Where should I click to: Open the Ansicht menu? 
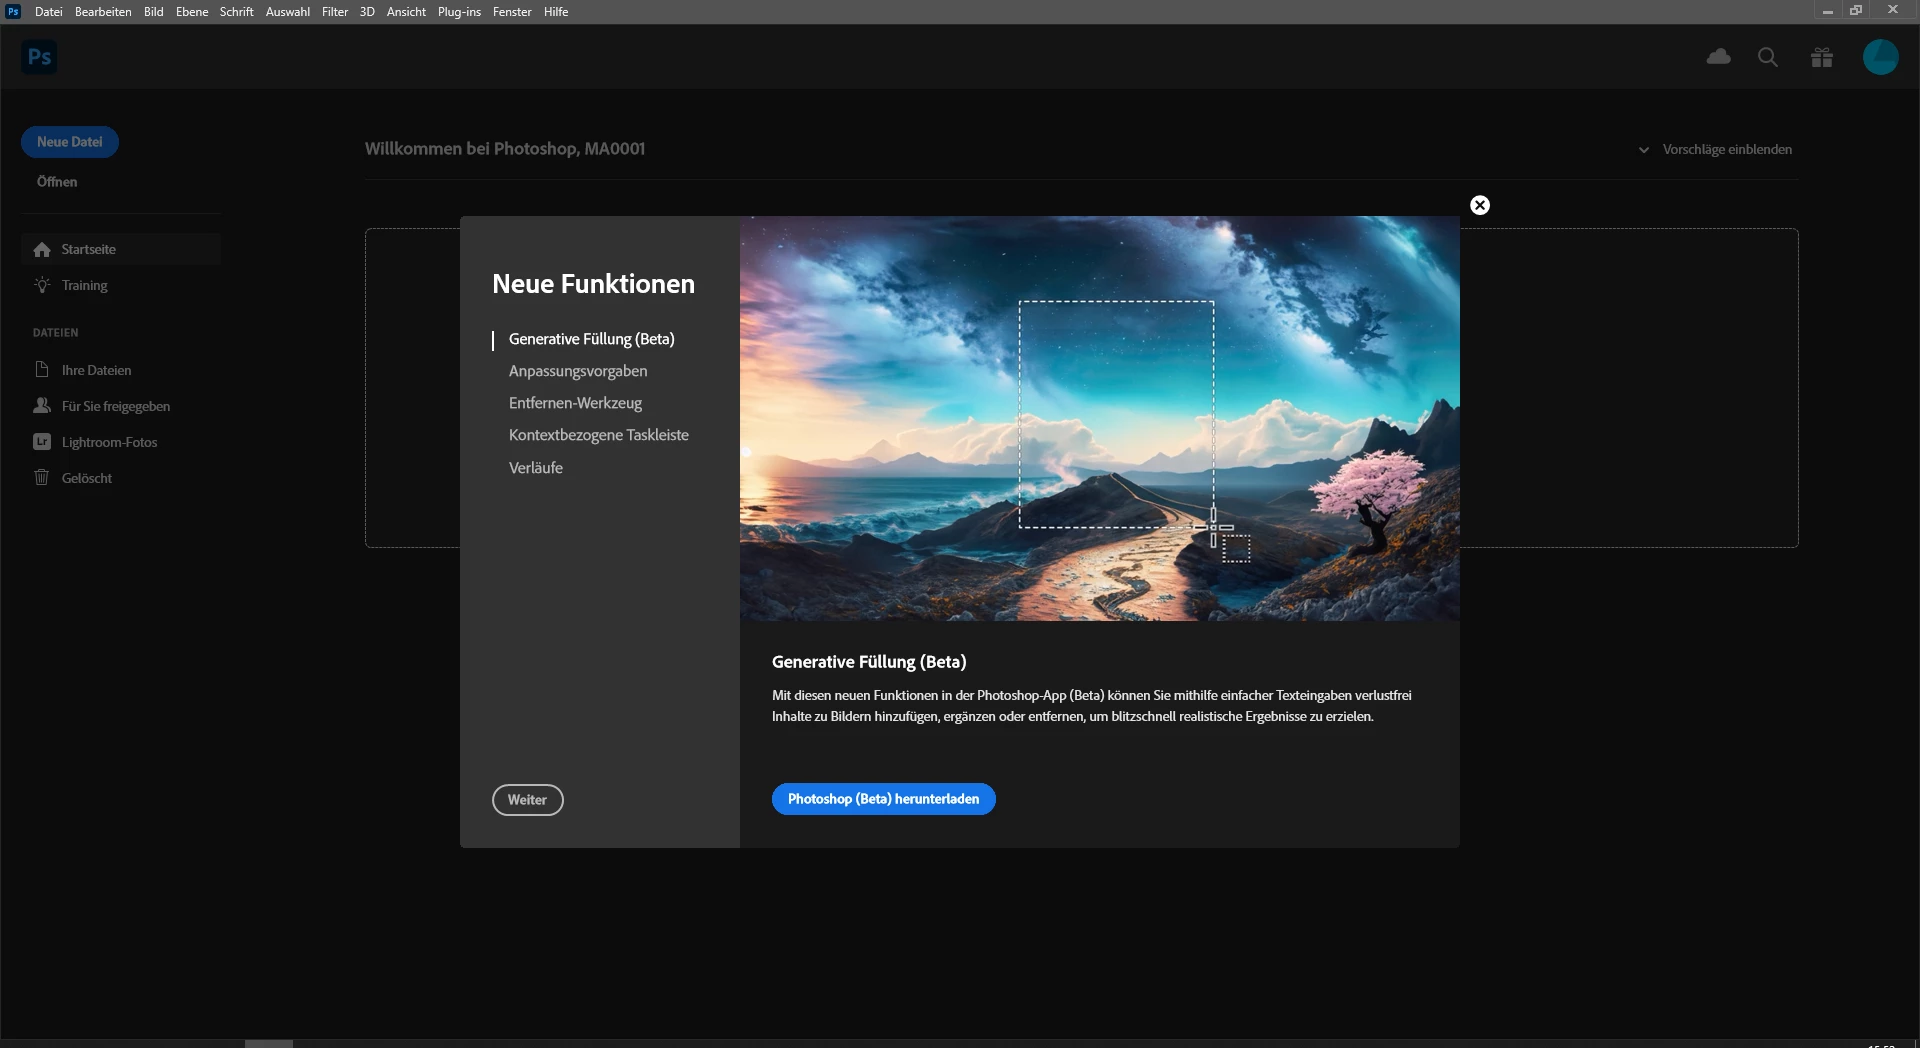[x=406, y=12]
